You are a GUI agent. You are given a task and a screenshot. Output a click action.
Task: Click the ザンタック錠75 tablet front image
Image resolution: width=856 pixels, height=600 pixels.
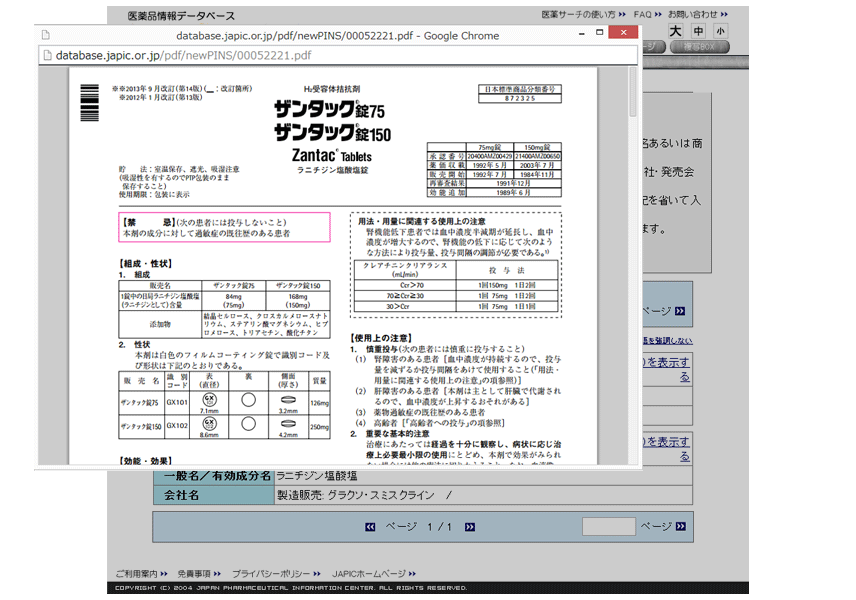(209, 400)
